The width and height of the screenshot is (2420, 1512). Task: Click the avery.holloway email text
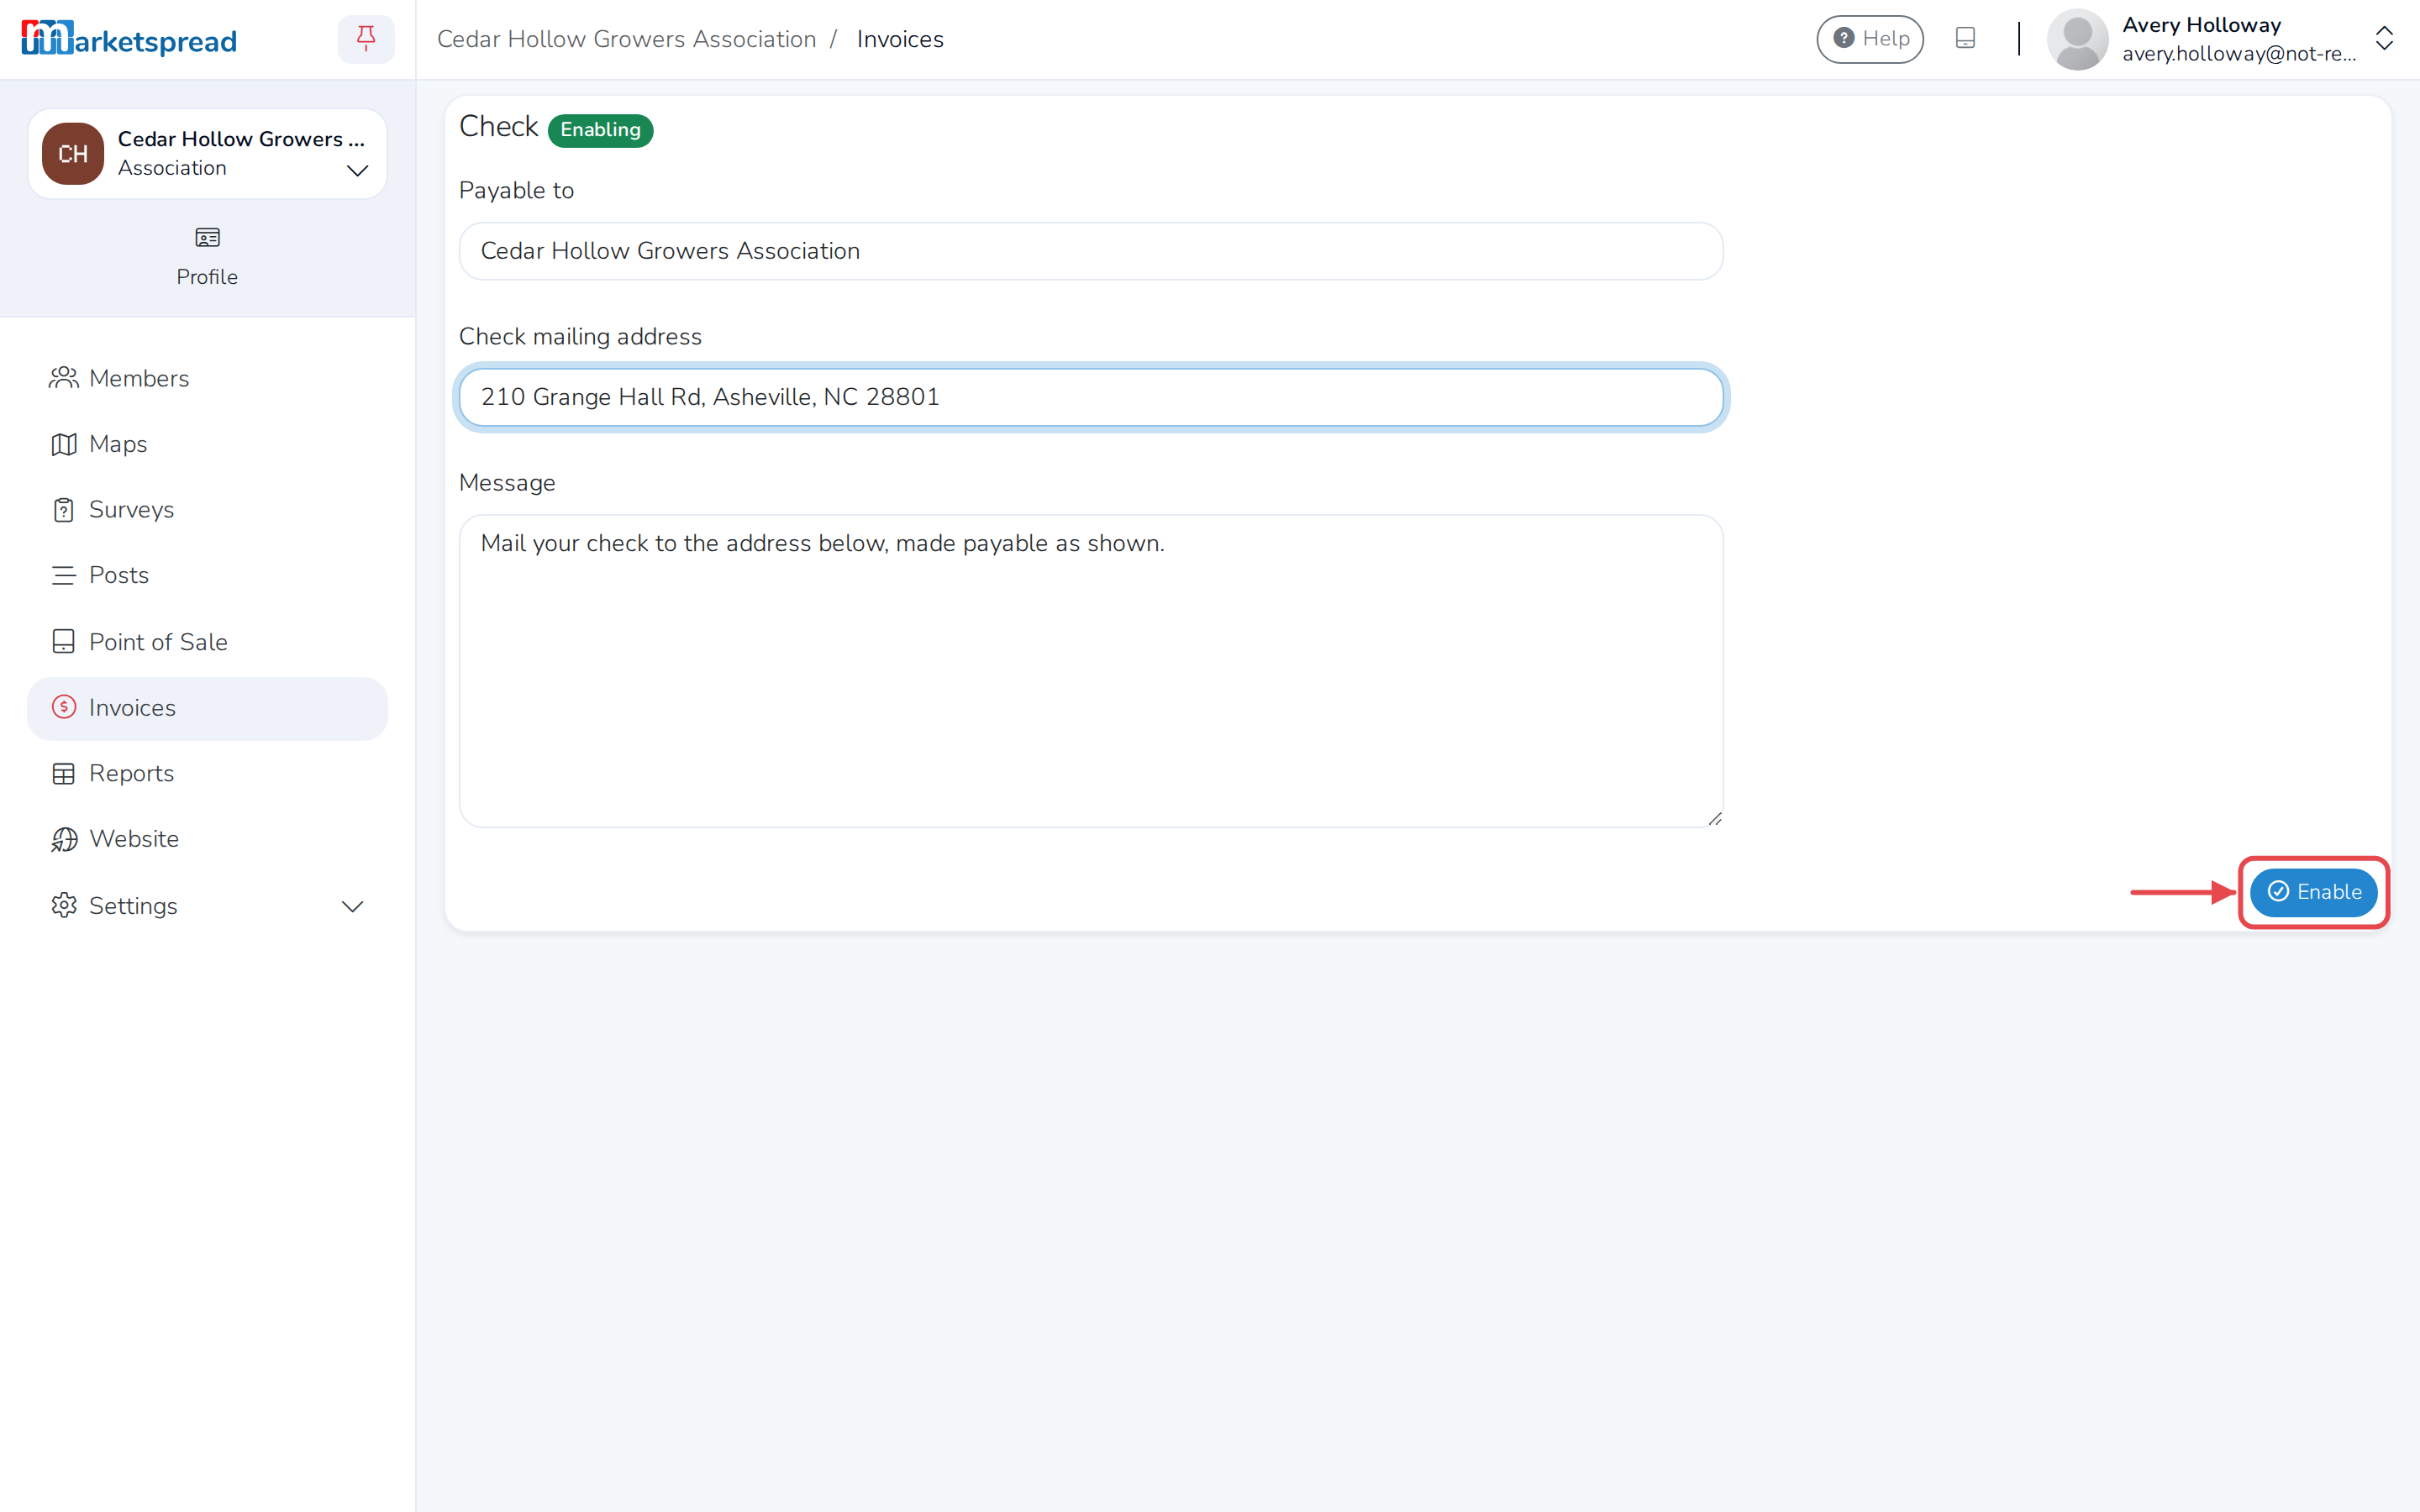coord(2239,54)
